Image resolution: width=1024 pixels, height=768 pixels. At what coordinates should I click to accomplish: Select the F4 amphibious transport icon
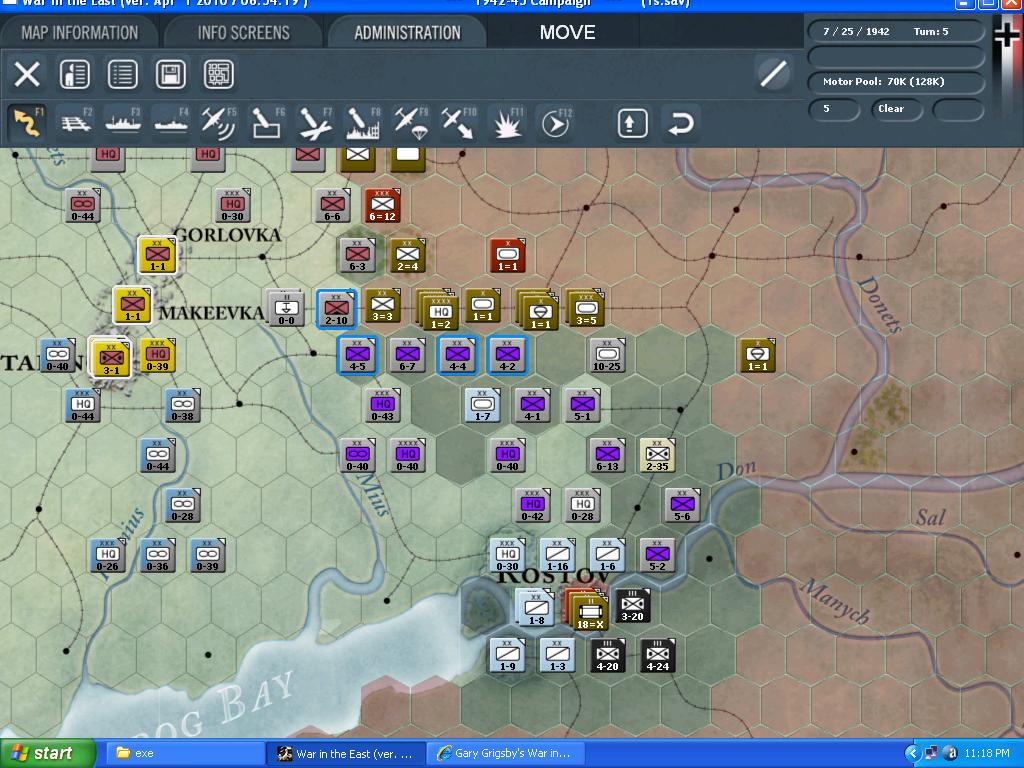(171, 123)
